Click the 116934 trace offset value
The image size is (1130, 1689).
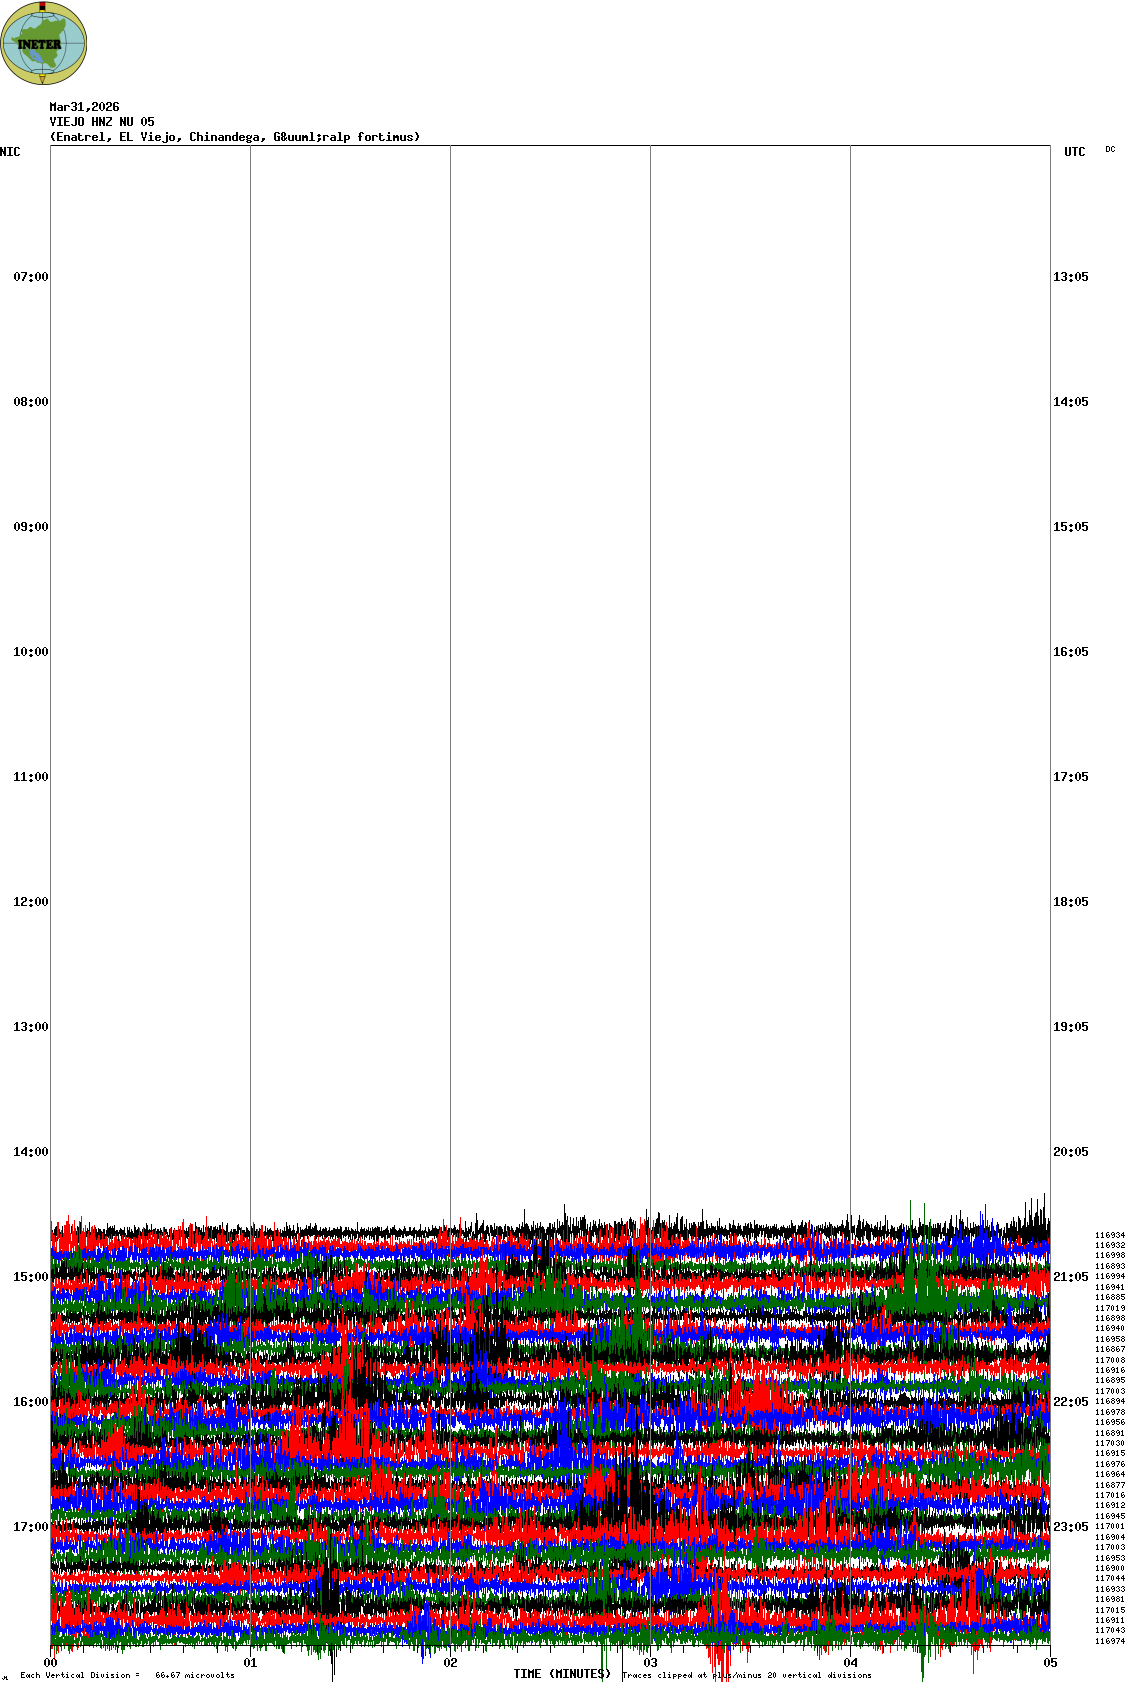coord(1109,1236)
